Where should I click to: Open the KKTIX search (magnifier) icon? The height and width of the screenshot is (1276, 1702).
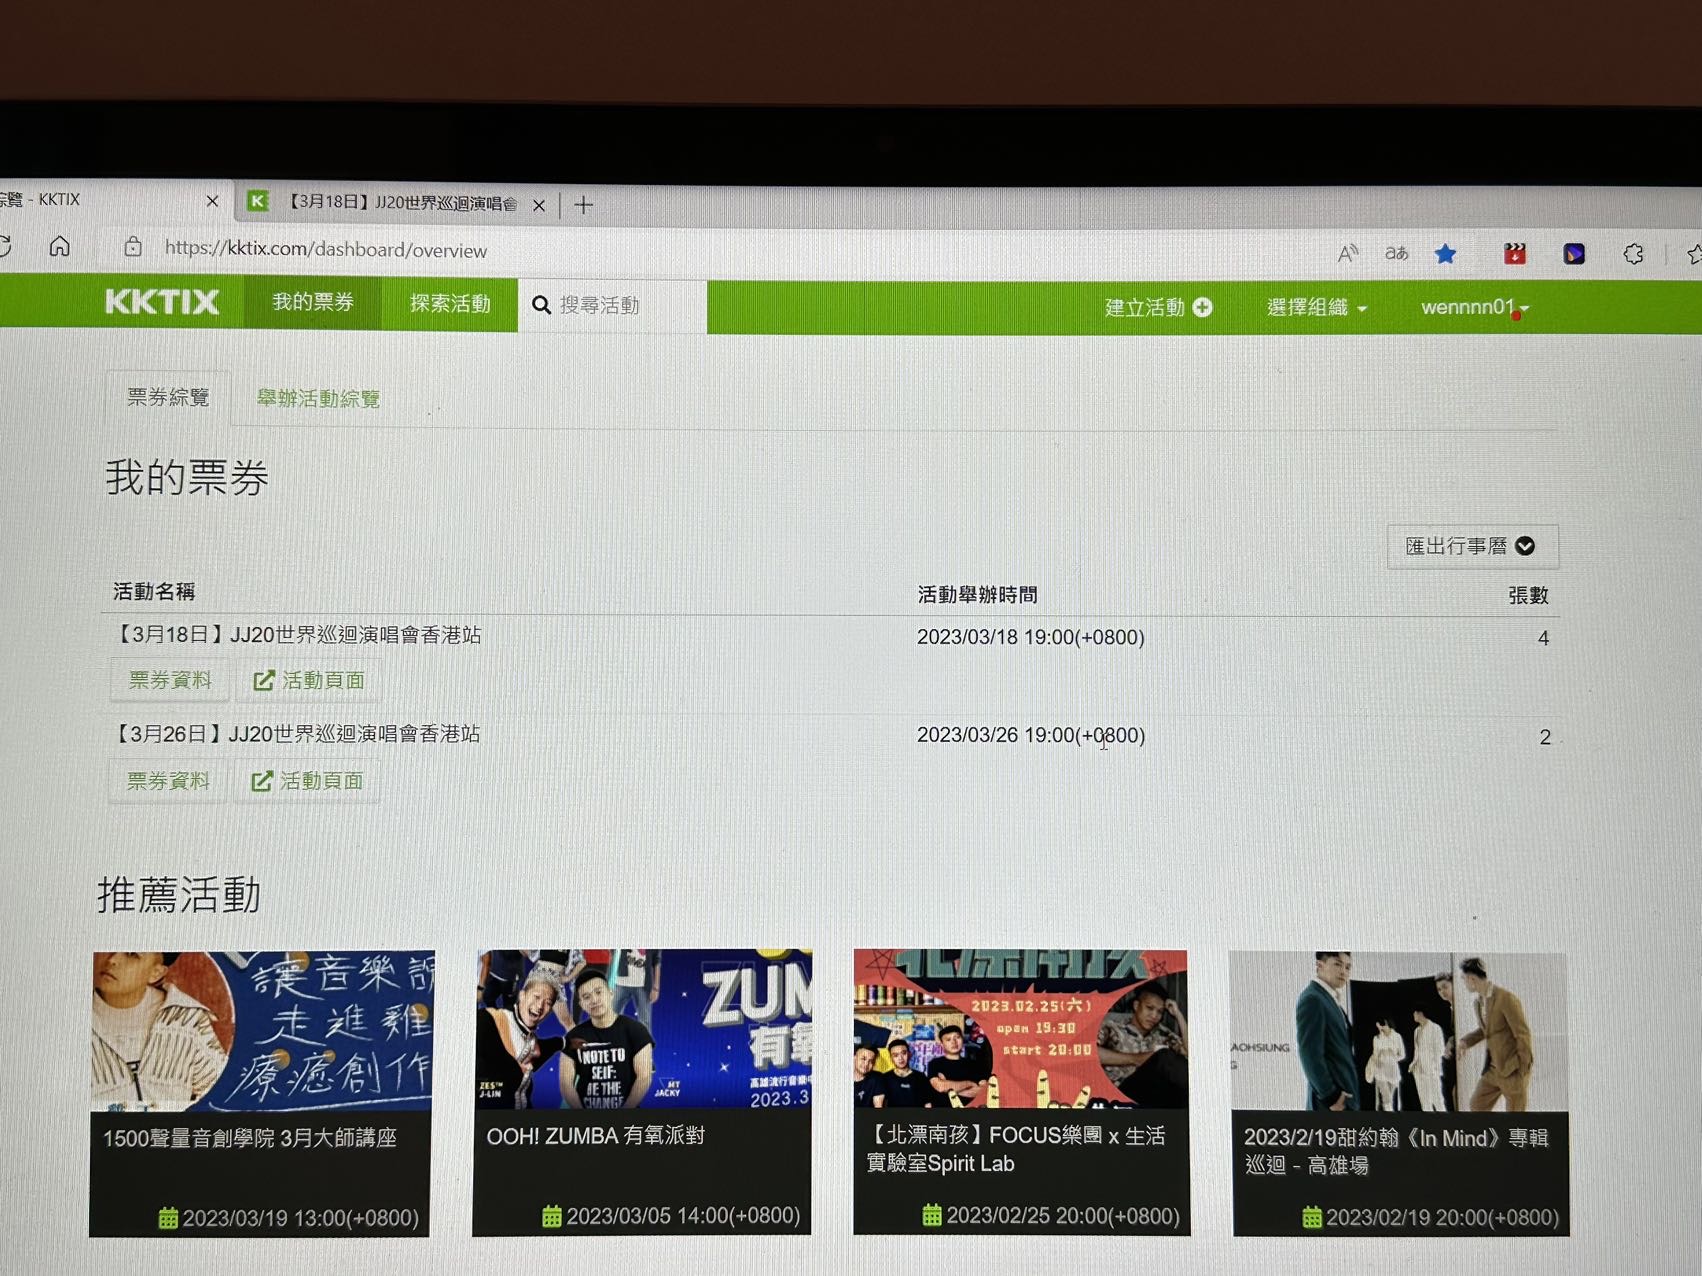click(542, 305)
